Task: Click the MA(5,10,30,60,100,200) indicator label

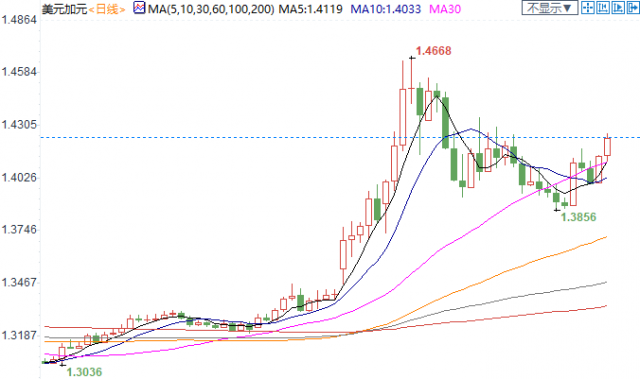Action: (211, 9)
